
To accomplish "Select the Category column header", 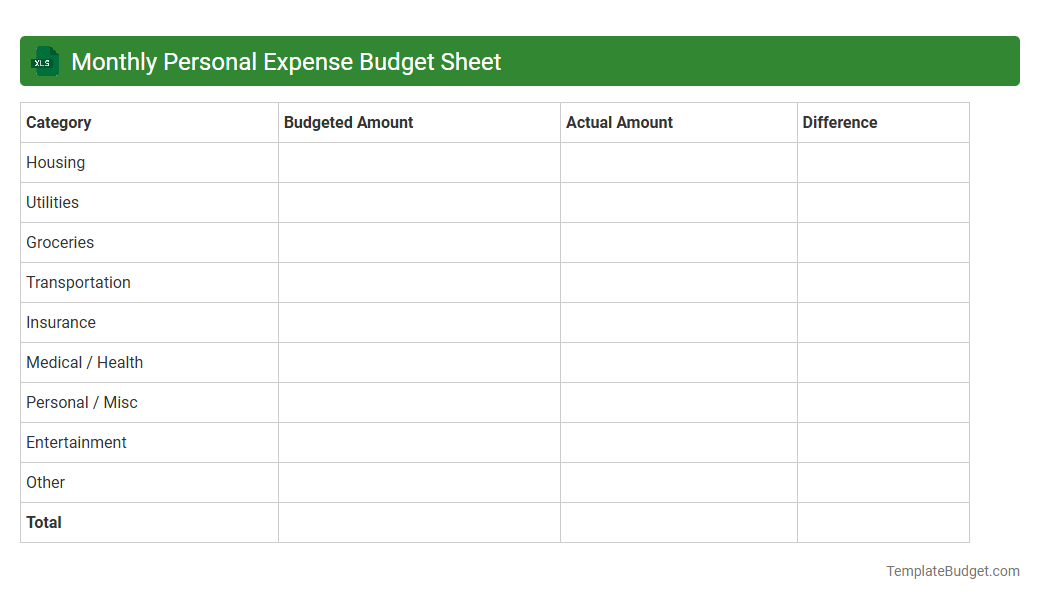I will coord(58,122).
